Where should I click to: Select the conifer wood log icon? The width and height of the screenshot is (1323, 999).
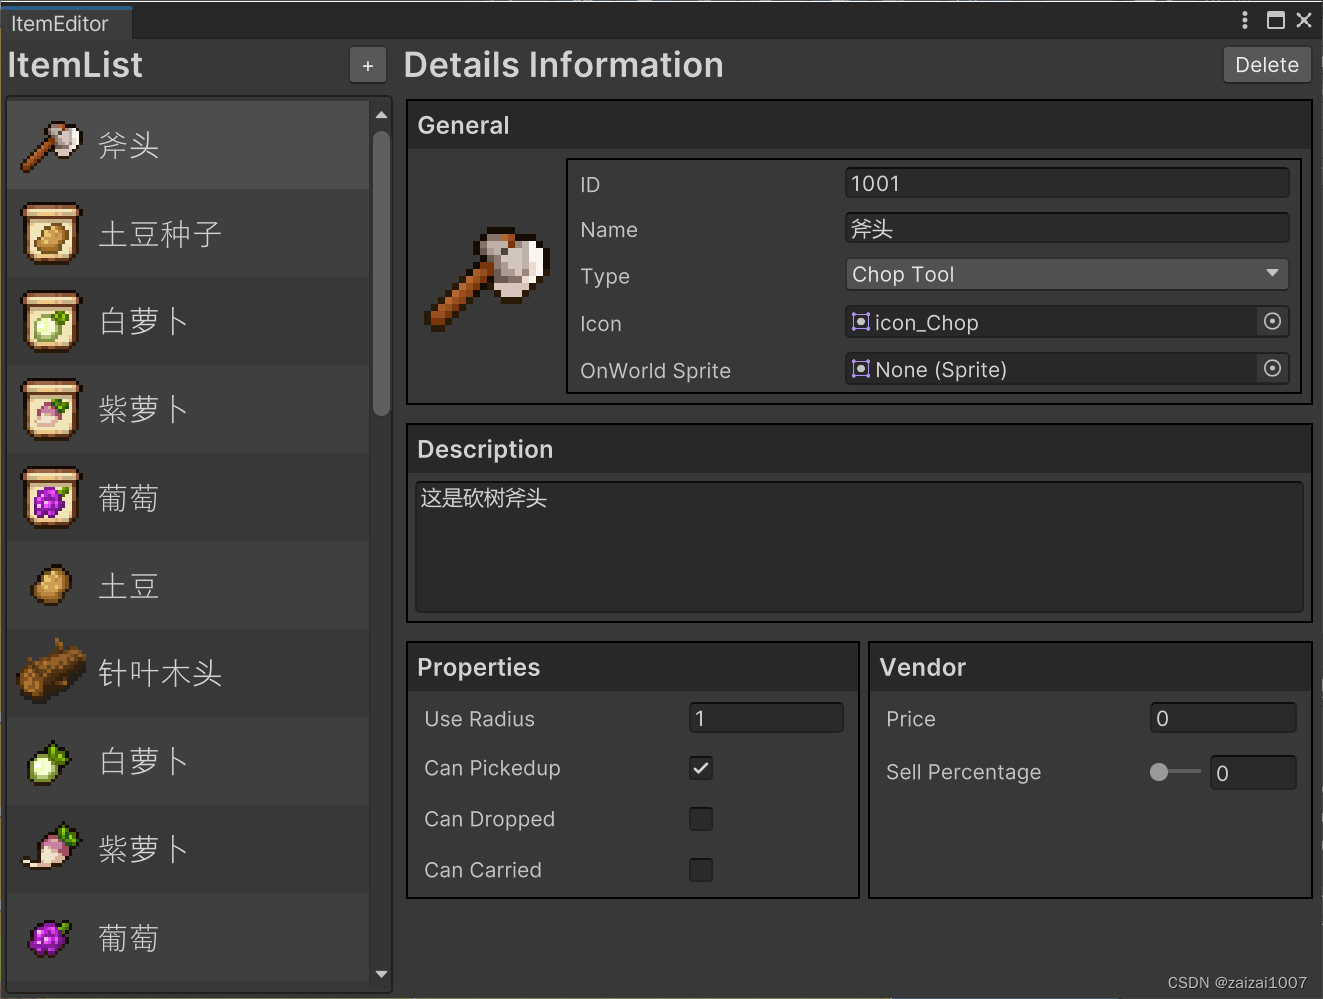click(52, 672)
